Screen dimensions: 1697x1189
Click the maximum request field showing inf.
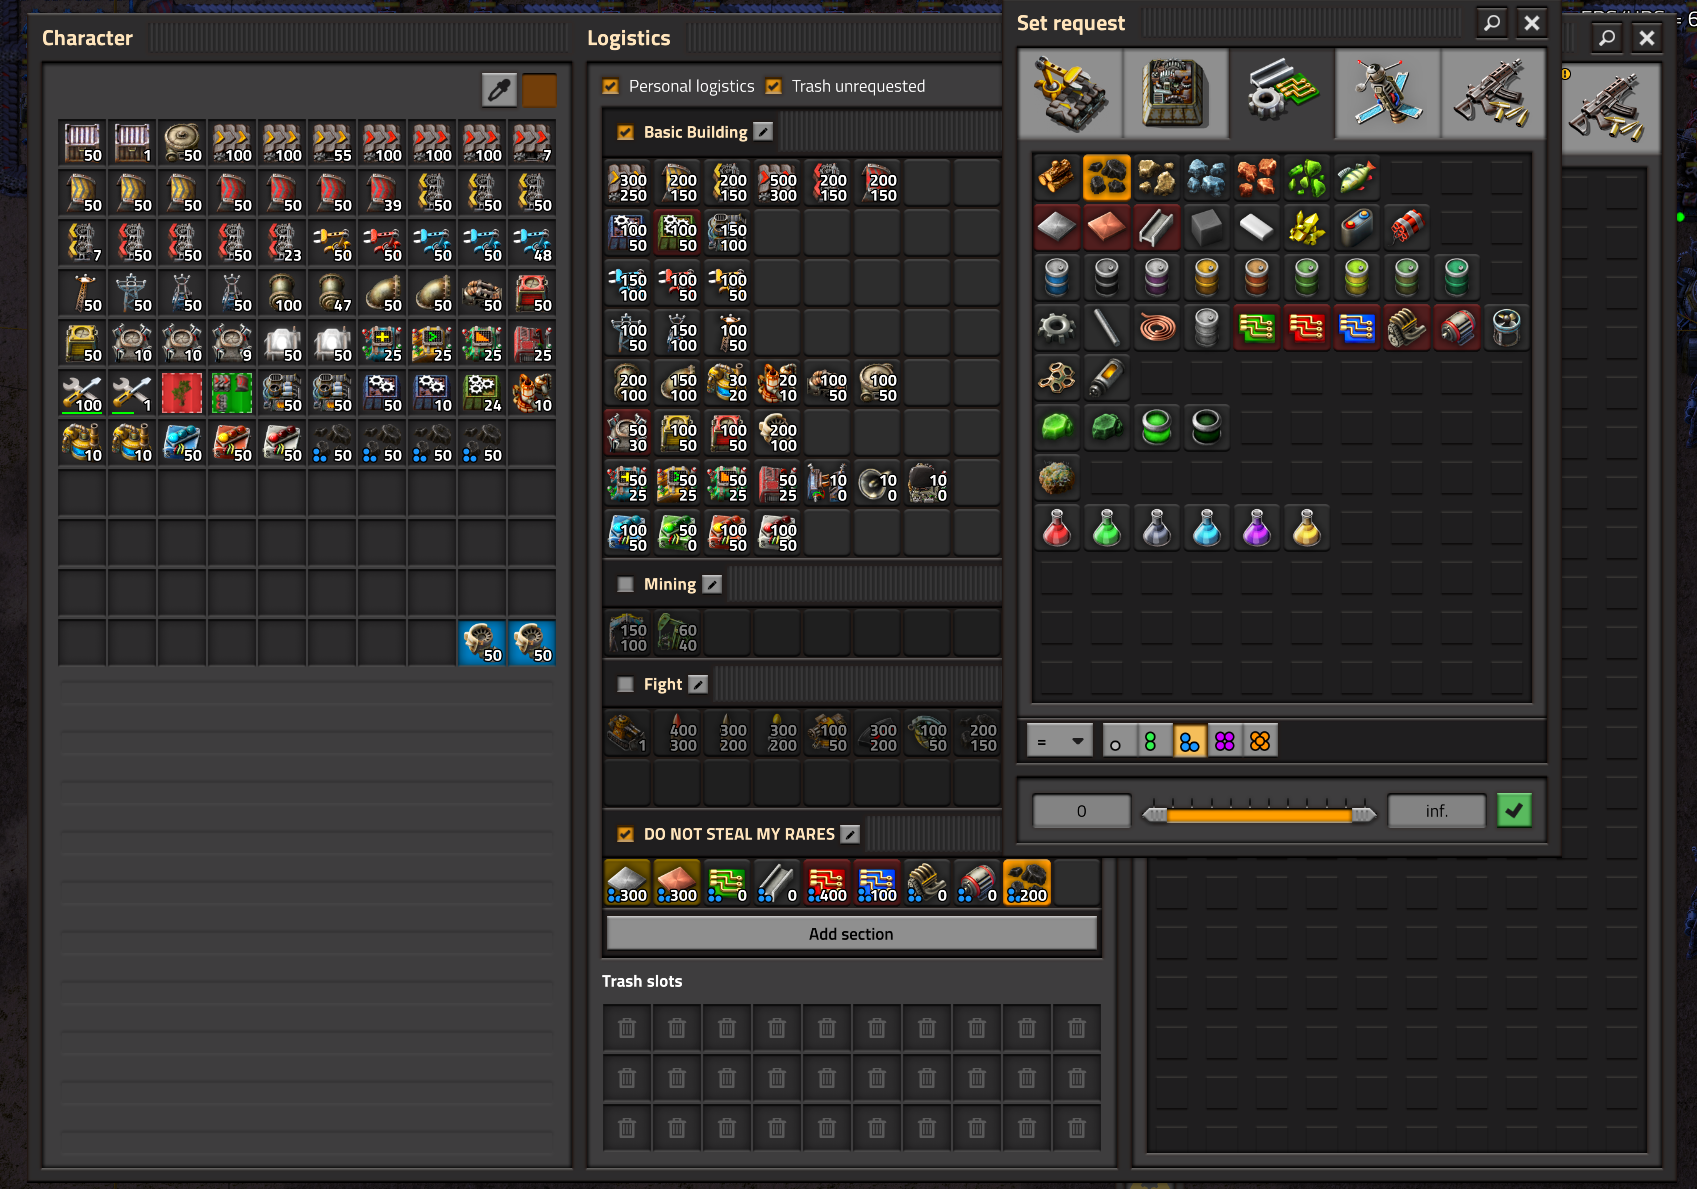click(x=1436, y=811)
